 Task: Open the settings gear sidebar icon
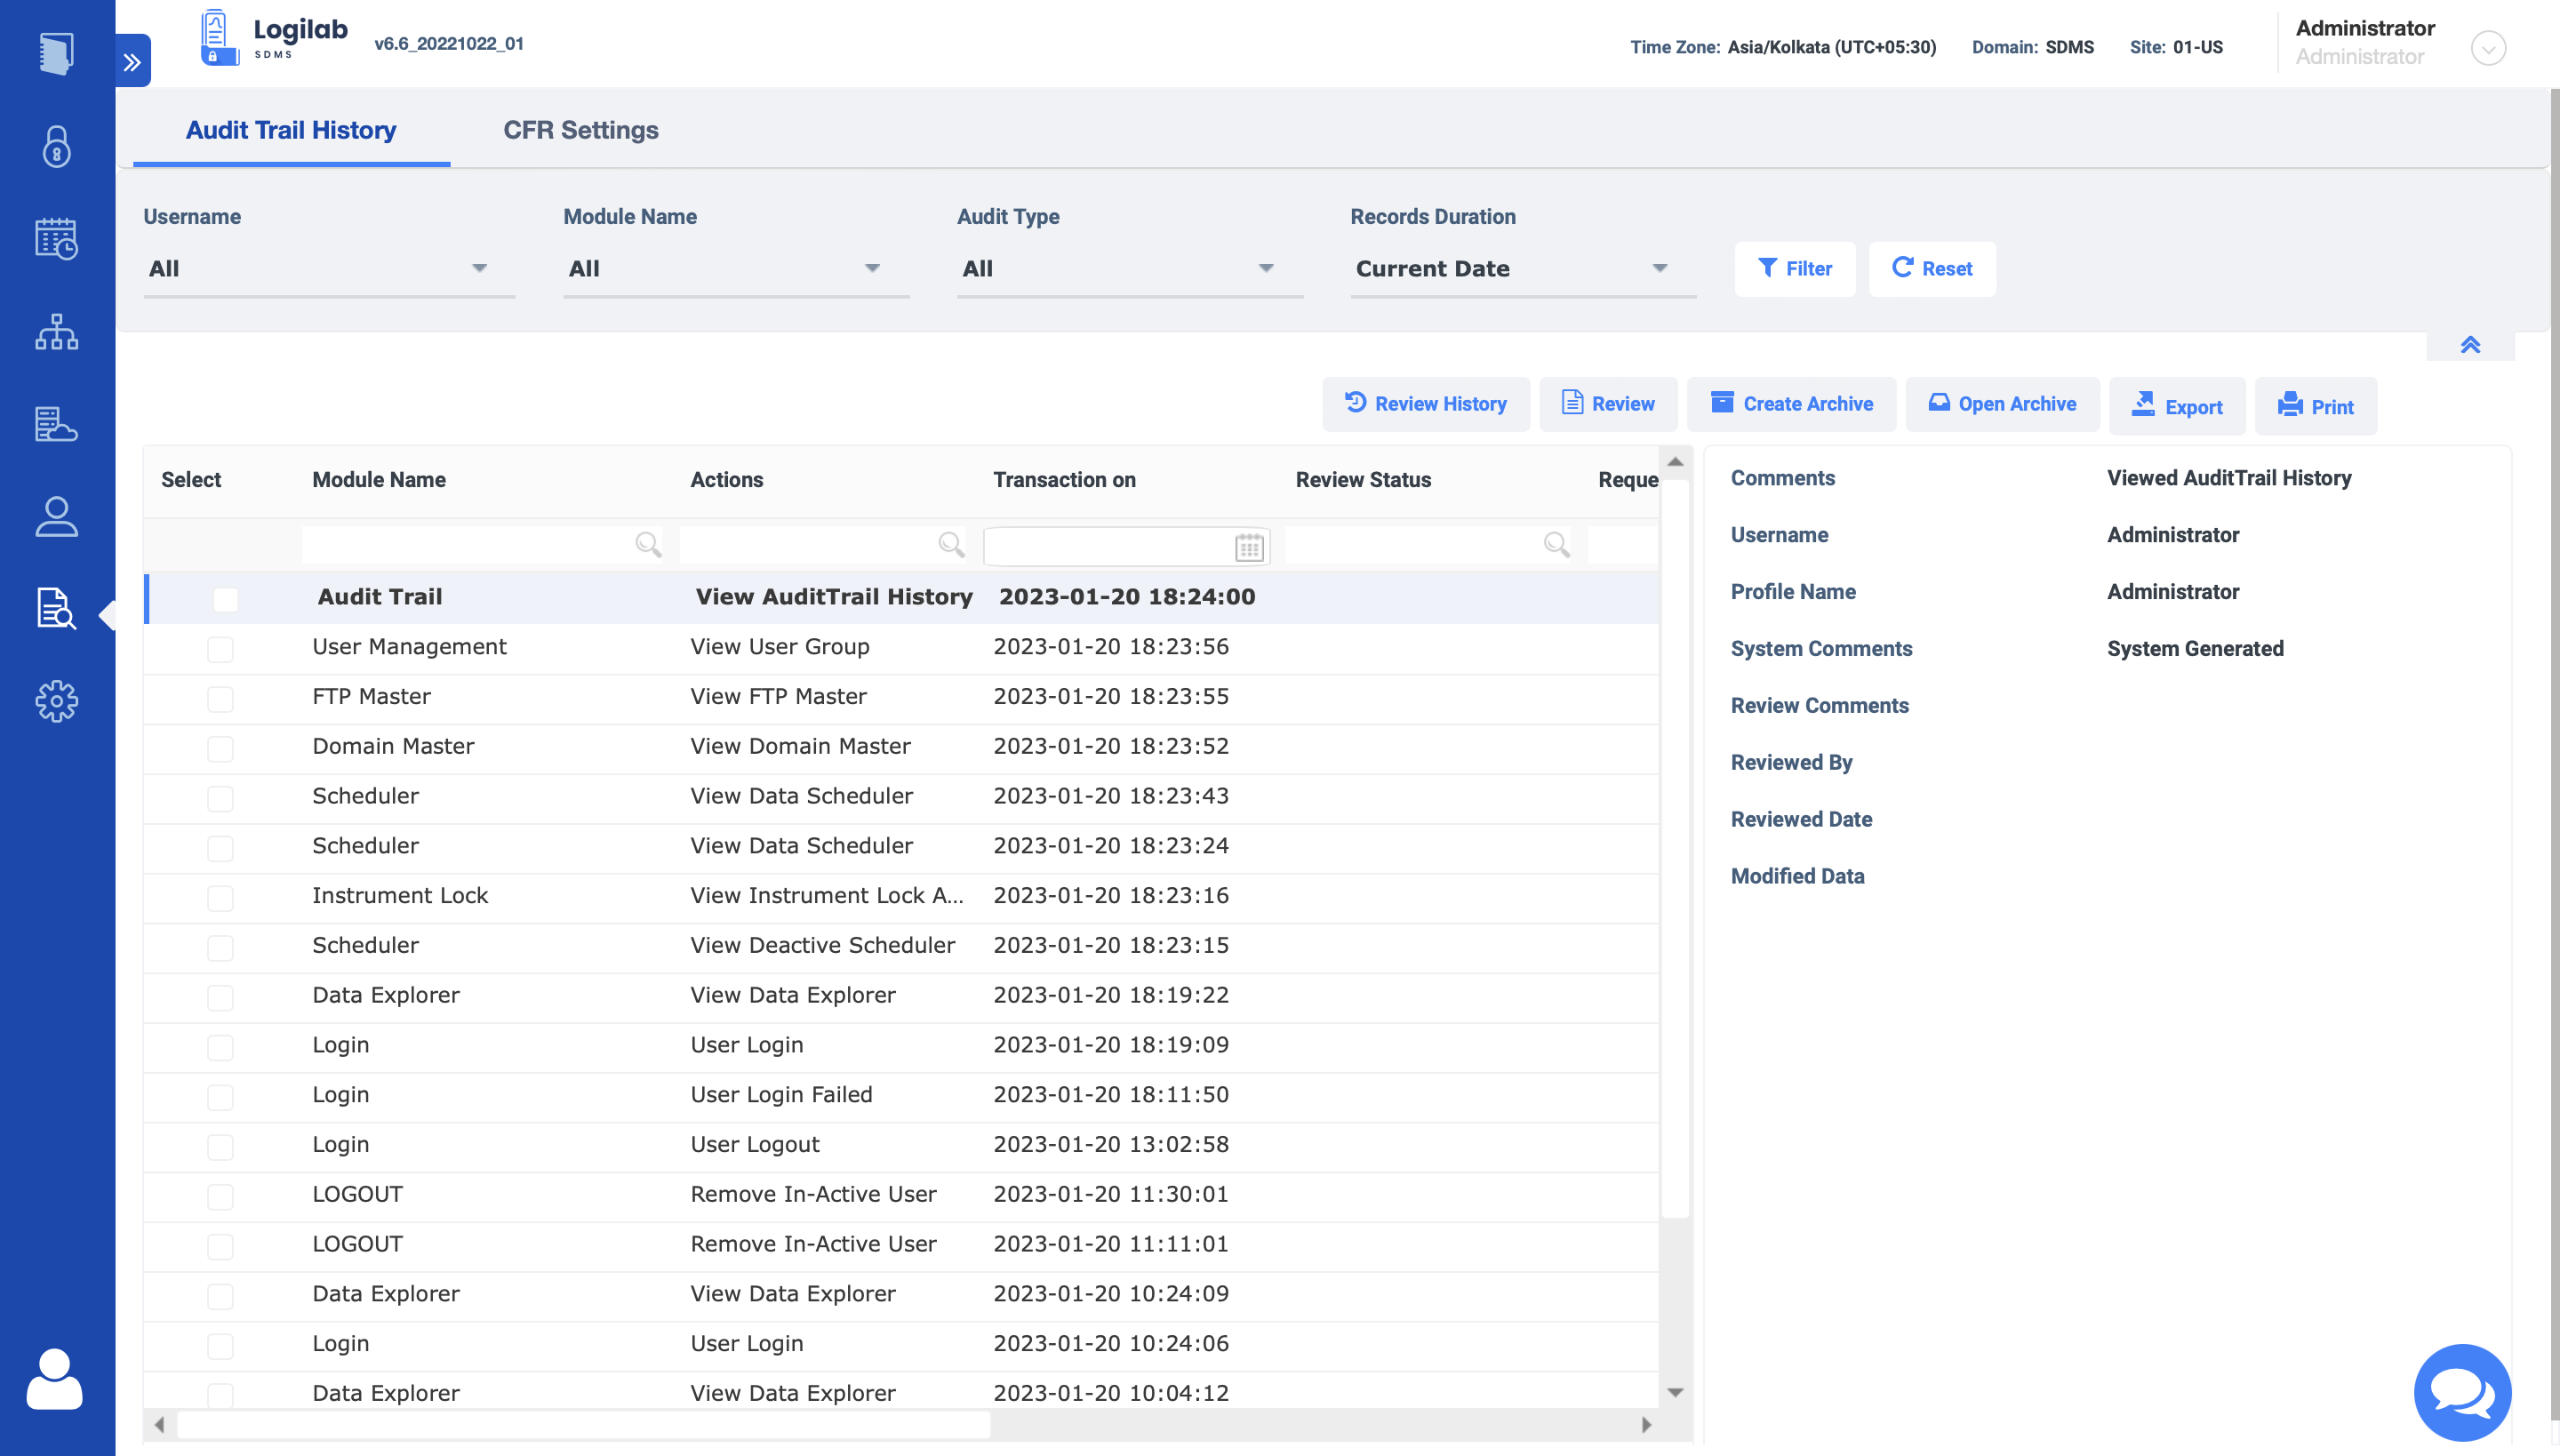pyautogui.click(x=57, y=701)
